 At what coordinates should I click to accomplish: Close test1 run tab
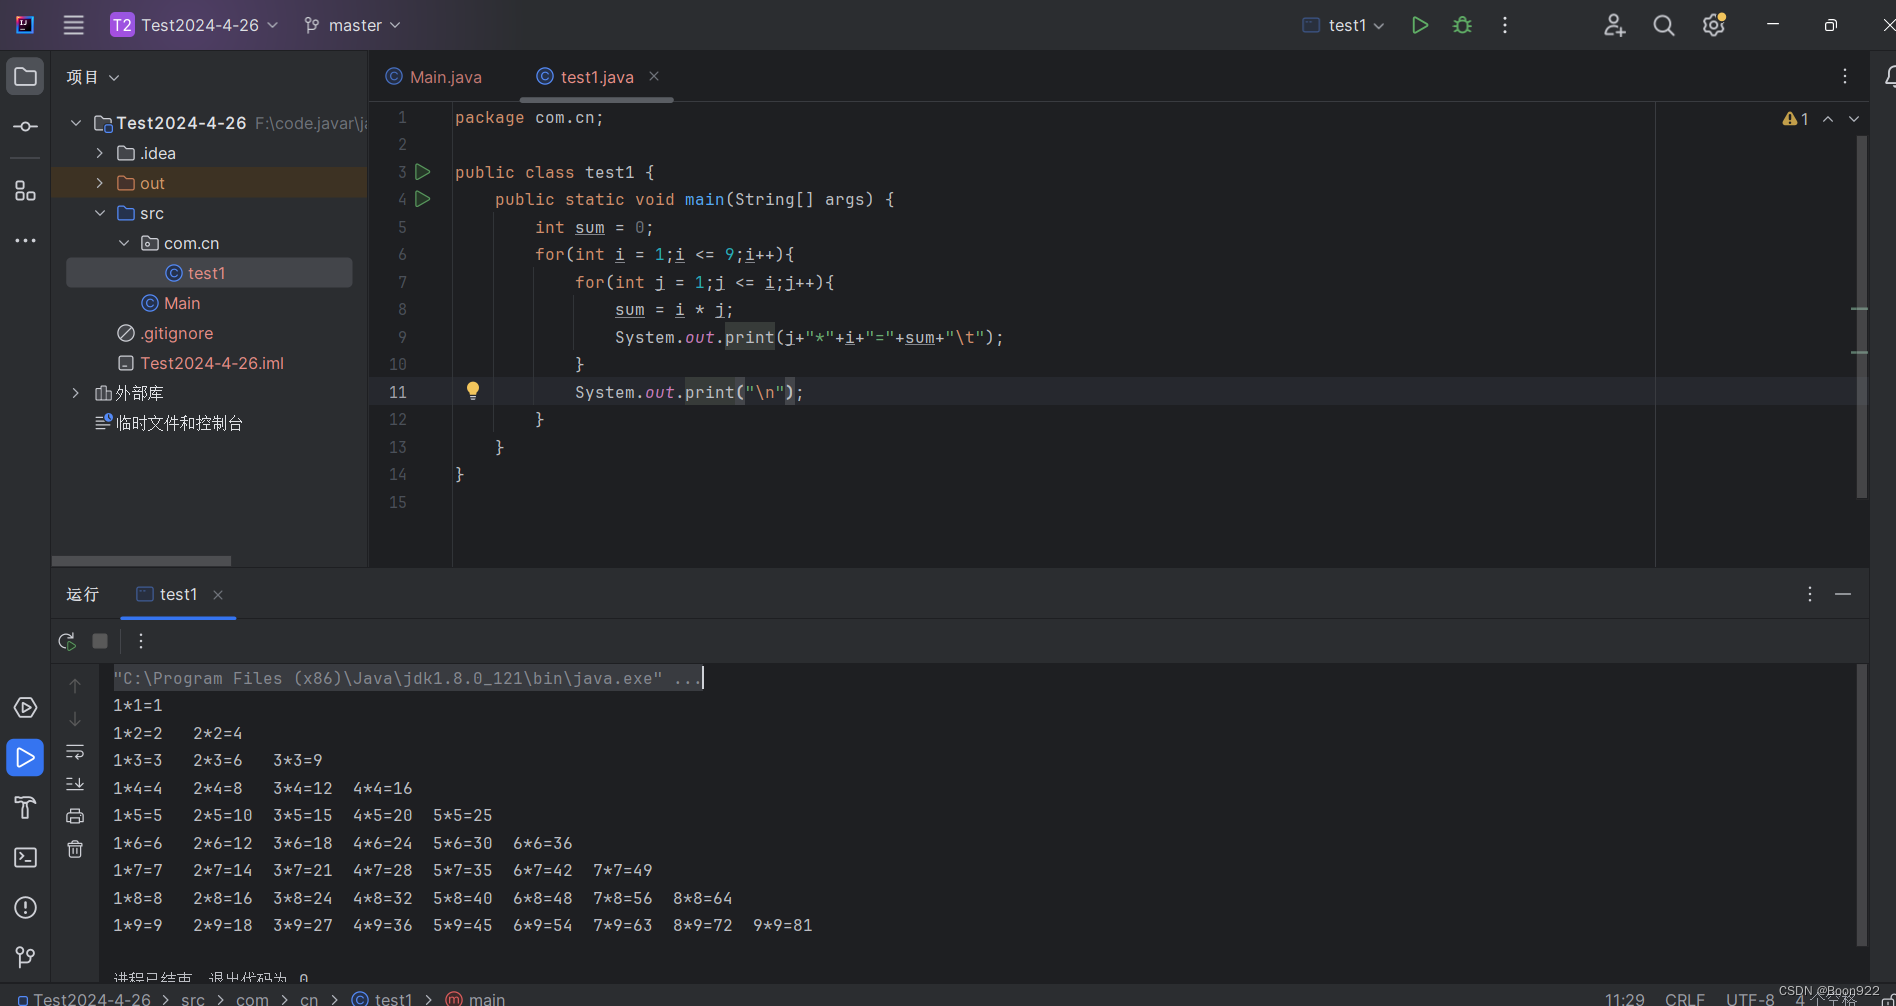pos(218,595)
